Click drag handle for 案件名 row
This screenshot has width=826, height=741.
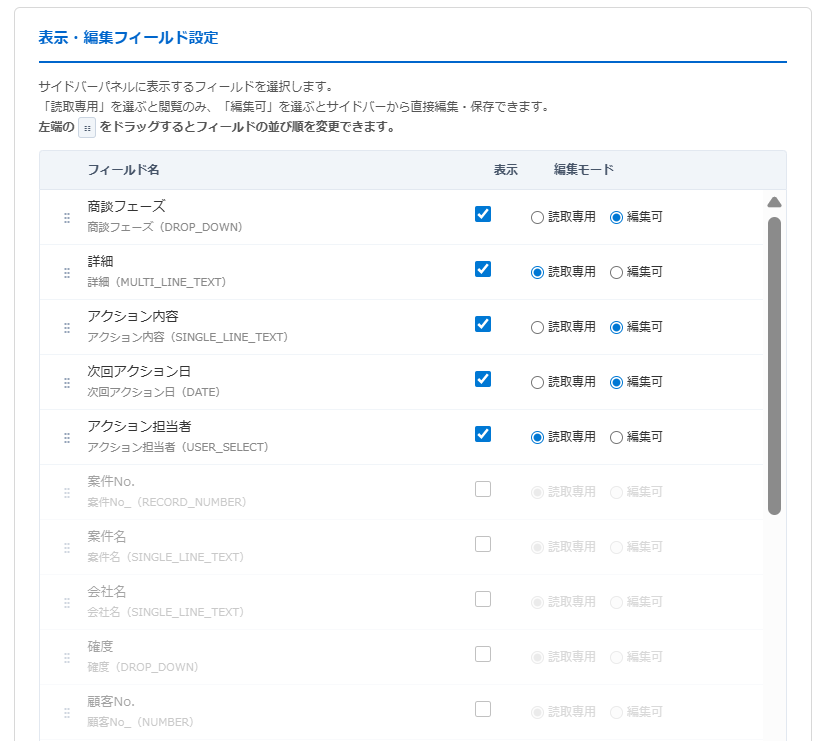click(x=67, y=548)
